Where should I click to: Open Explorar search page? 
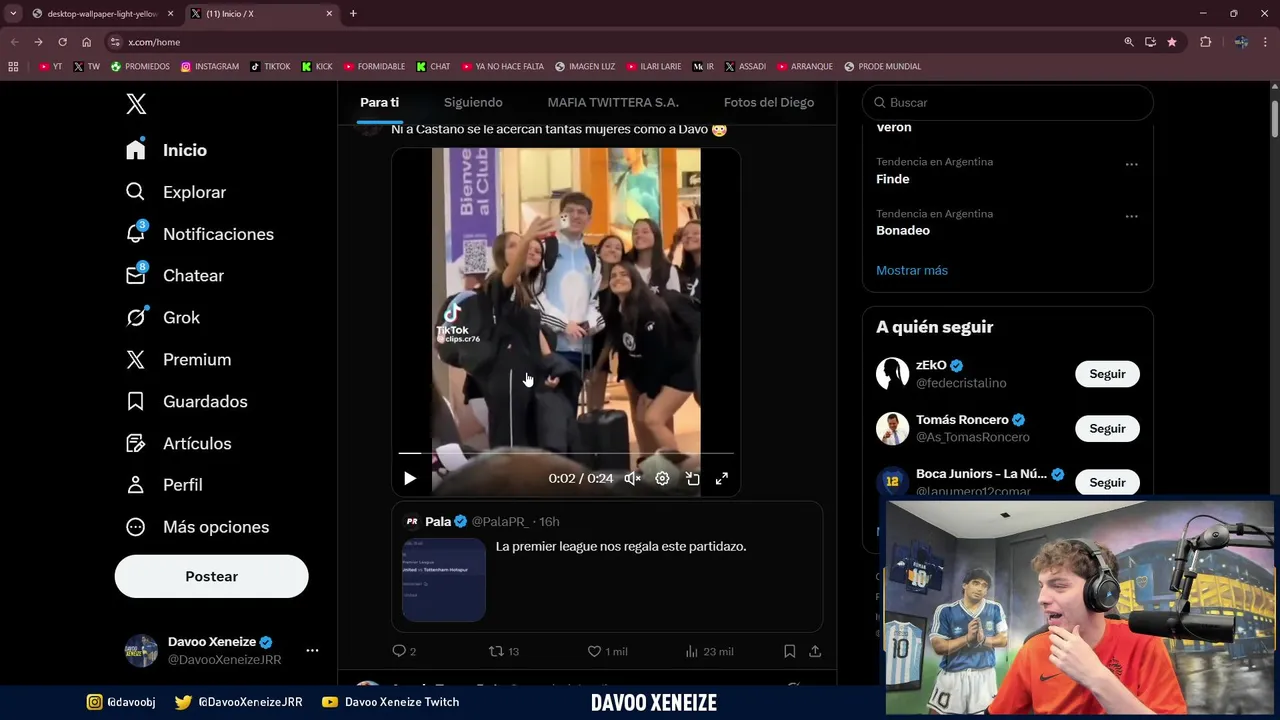176,192
